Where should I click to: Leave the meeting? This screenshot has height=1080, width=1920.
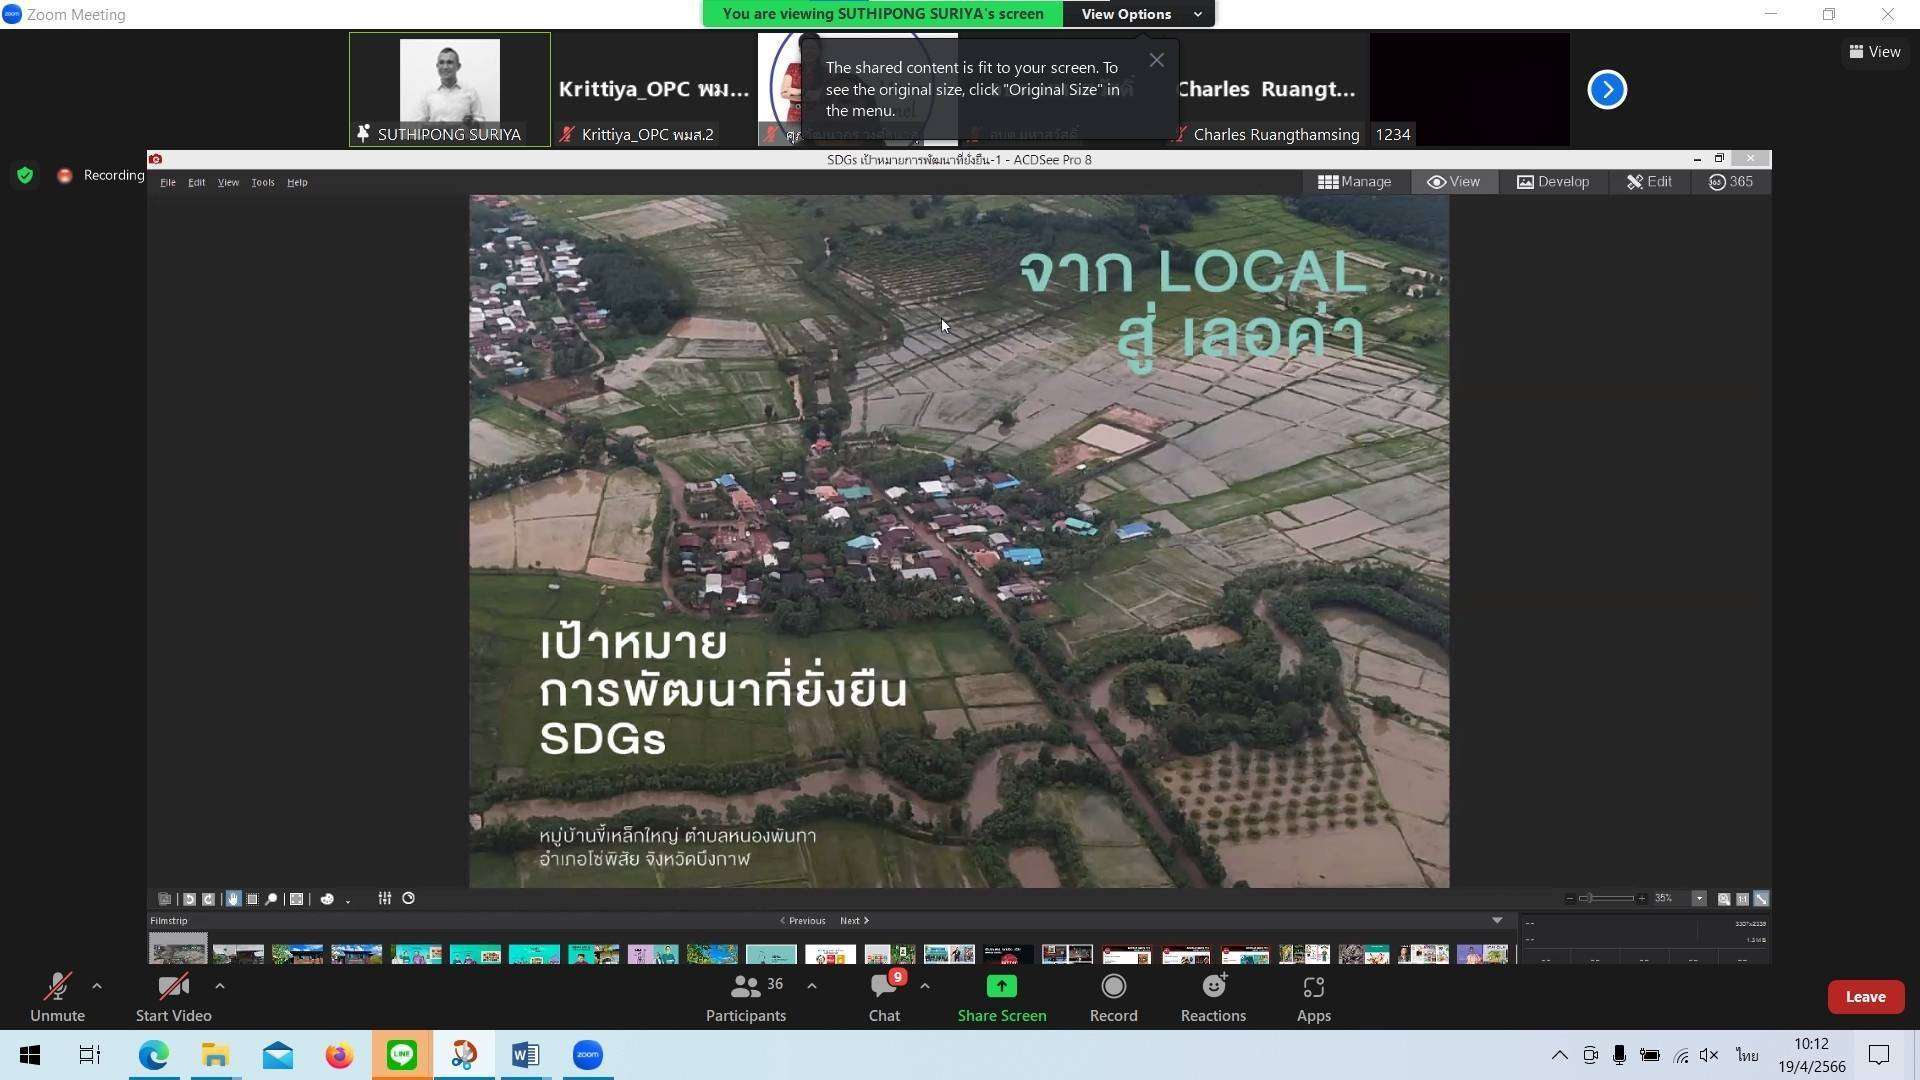tap(1865, 997)
